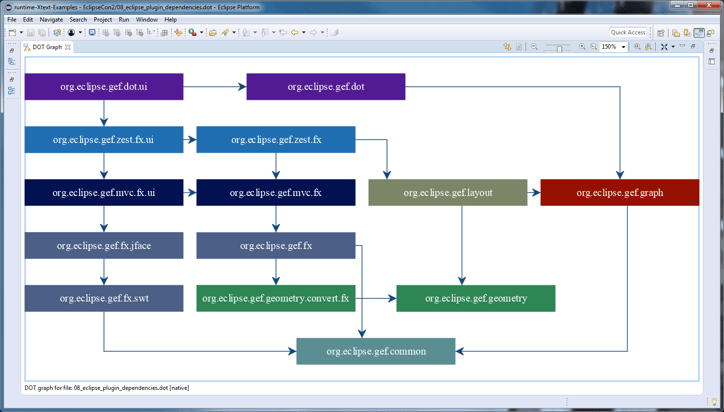This screenshot has width=724, height=412.
Task: Minimize the DOT Graph view
Action: tap(682, 46)
